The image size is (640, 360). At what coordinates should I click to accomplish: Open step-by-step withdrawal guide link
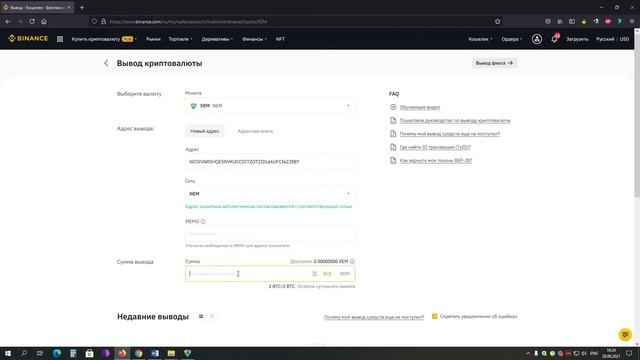[455, 120]
